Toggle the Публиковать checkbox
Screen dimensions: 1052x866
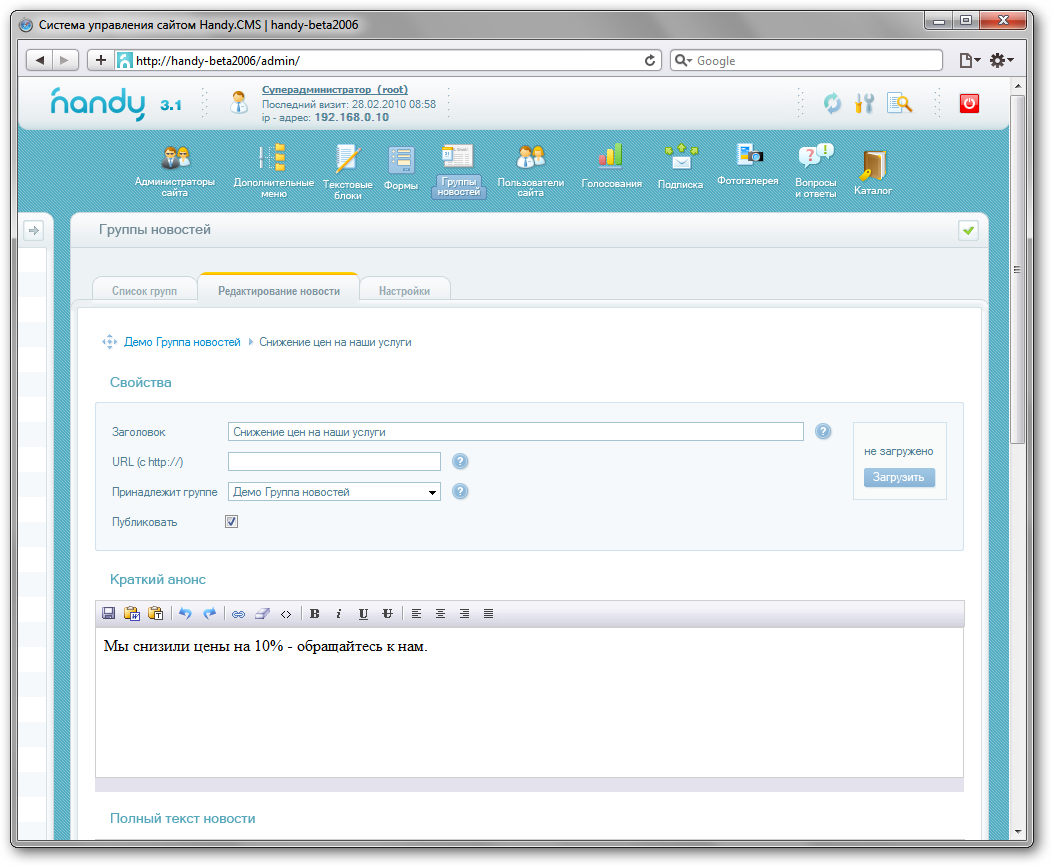[232, 522]
